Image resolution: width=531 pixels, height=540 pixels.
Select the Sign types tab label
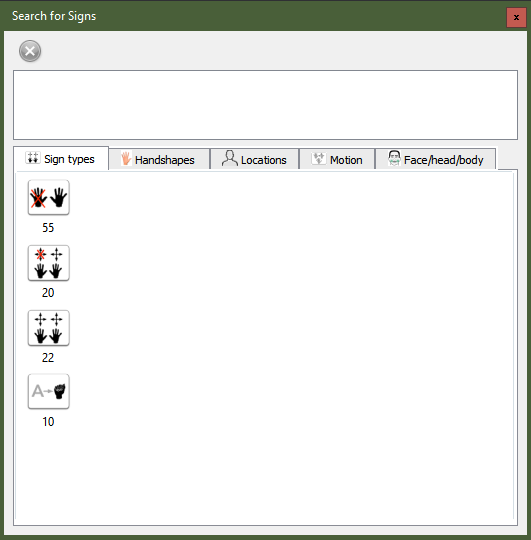[69, 159]
